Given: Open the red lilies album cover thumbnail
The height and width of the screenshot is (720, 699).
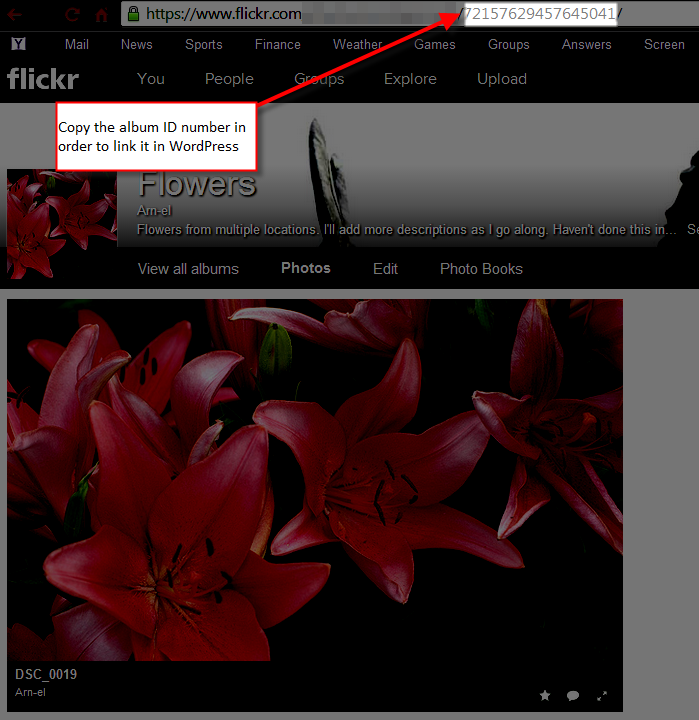Looking at the screenshot, I should pyautogui.click(x=61, y=224).
